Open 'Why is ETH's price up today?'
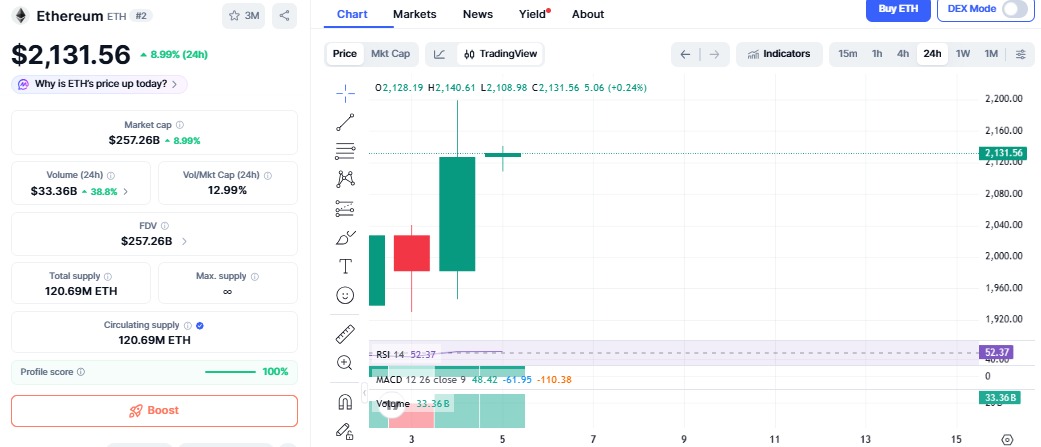Screen dimensions: 1041x447 (x=99, y=84)
